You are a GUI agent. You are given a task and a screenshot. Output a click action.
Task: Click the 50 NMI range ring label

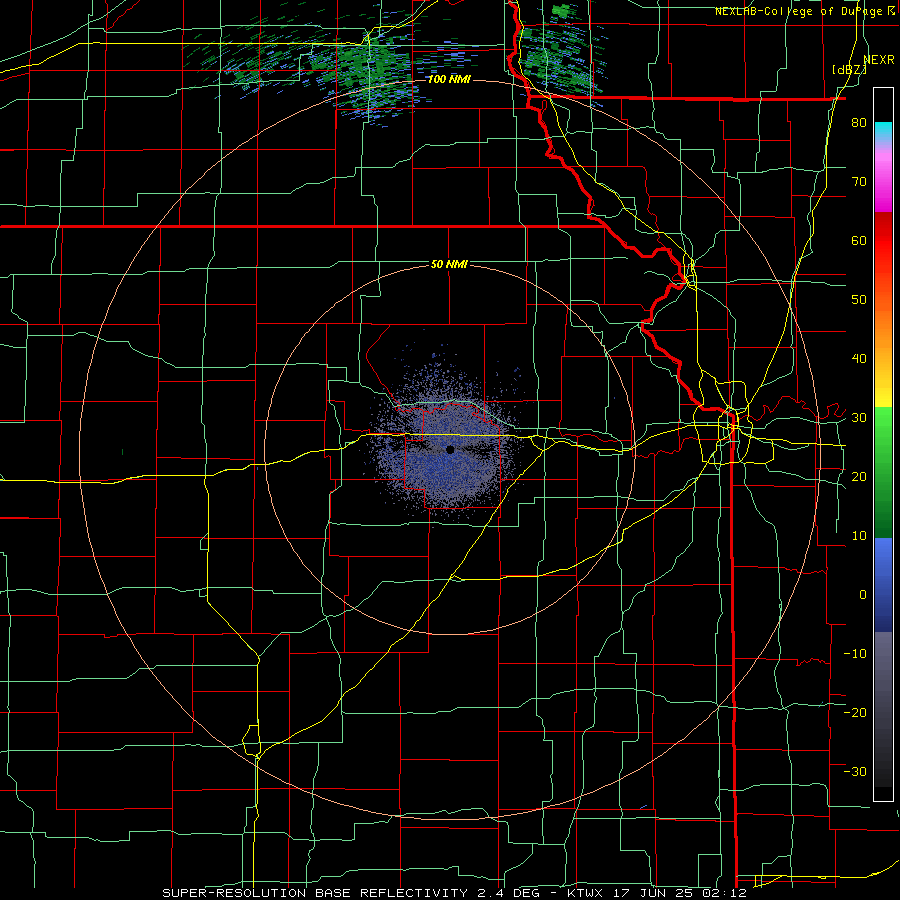449,265
